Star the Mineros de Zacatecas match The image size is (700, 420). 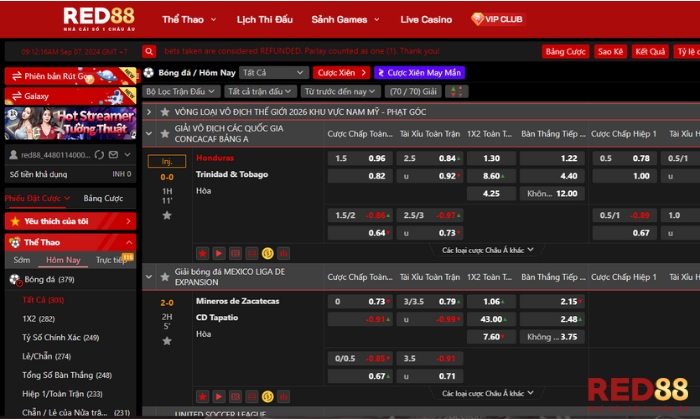pyautogui.click(x=167, y=341)
